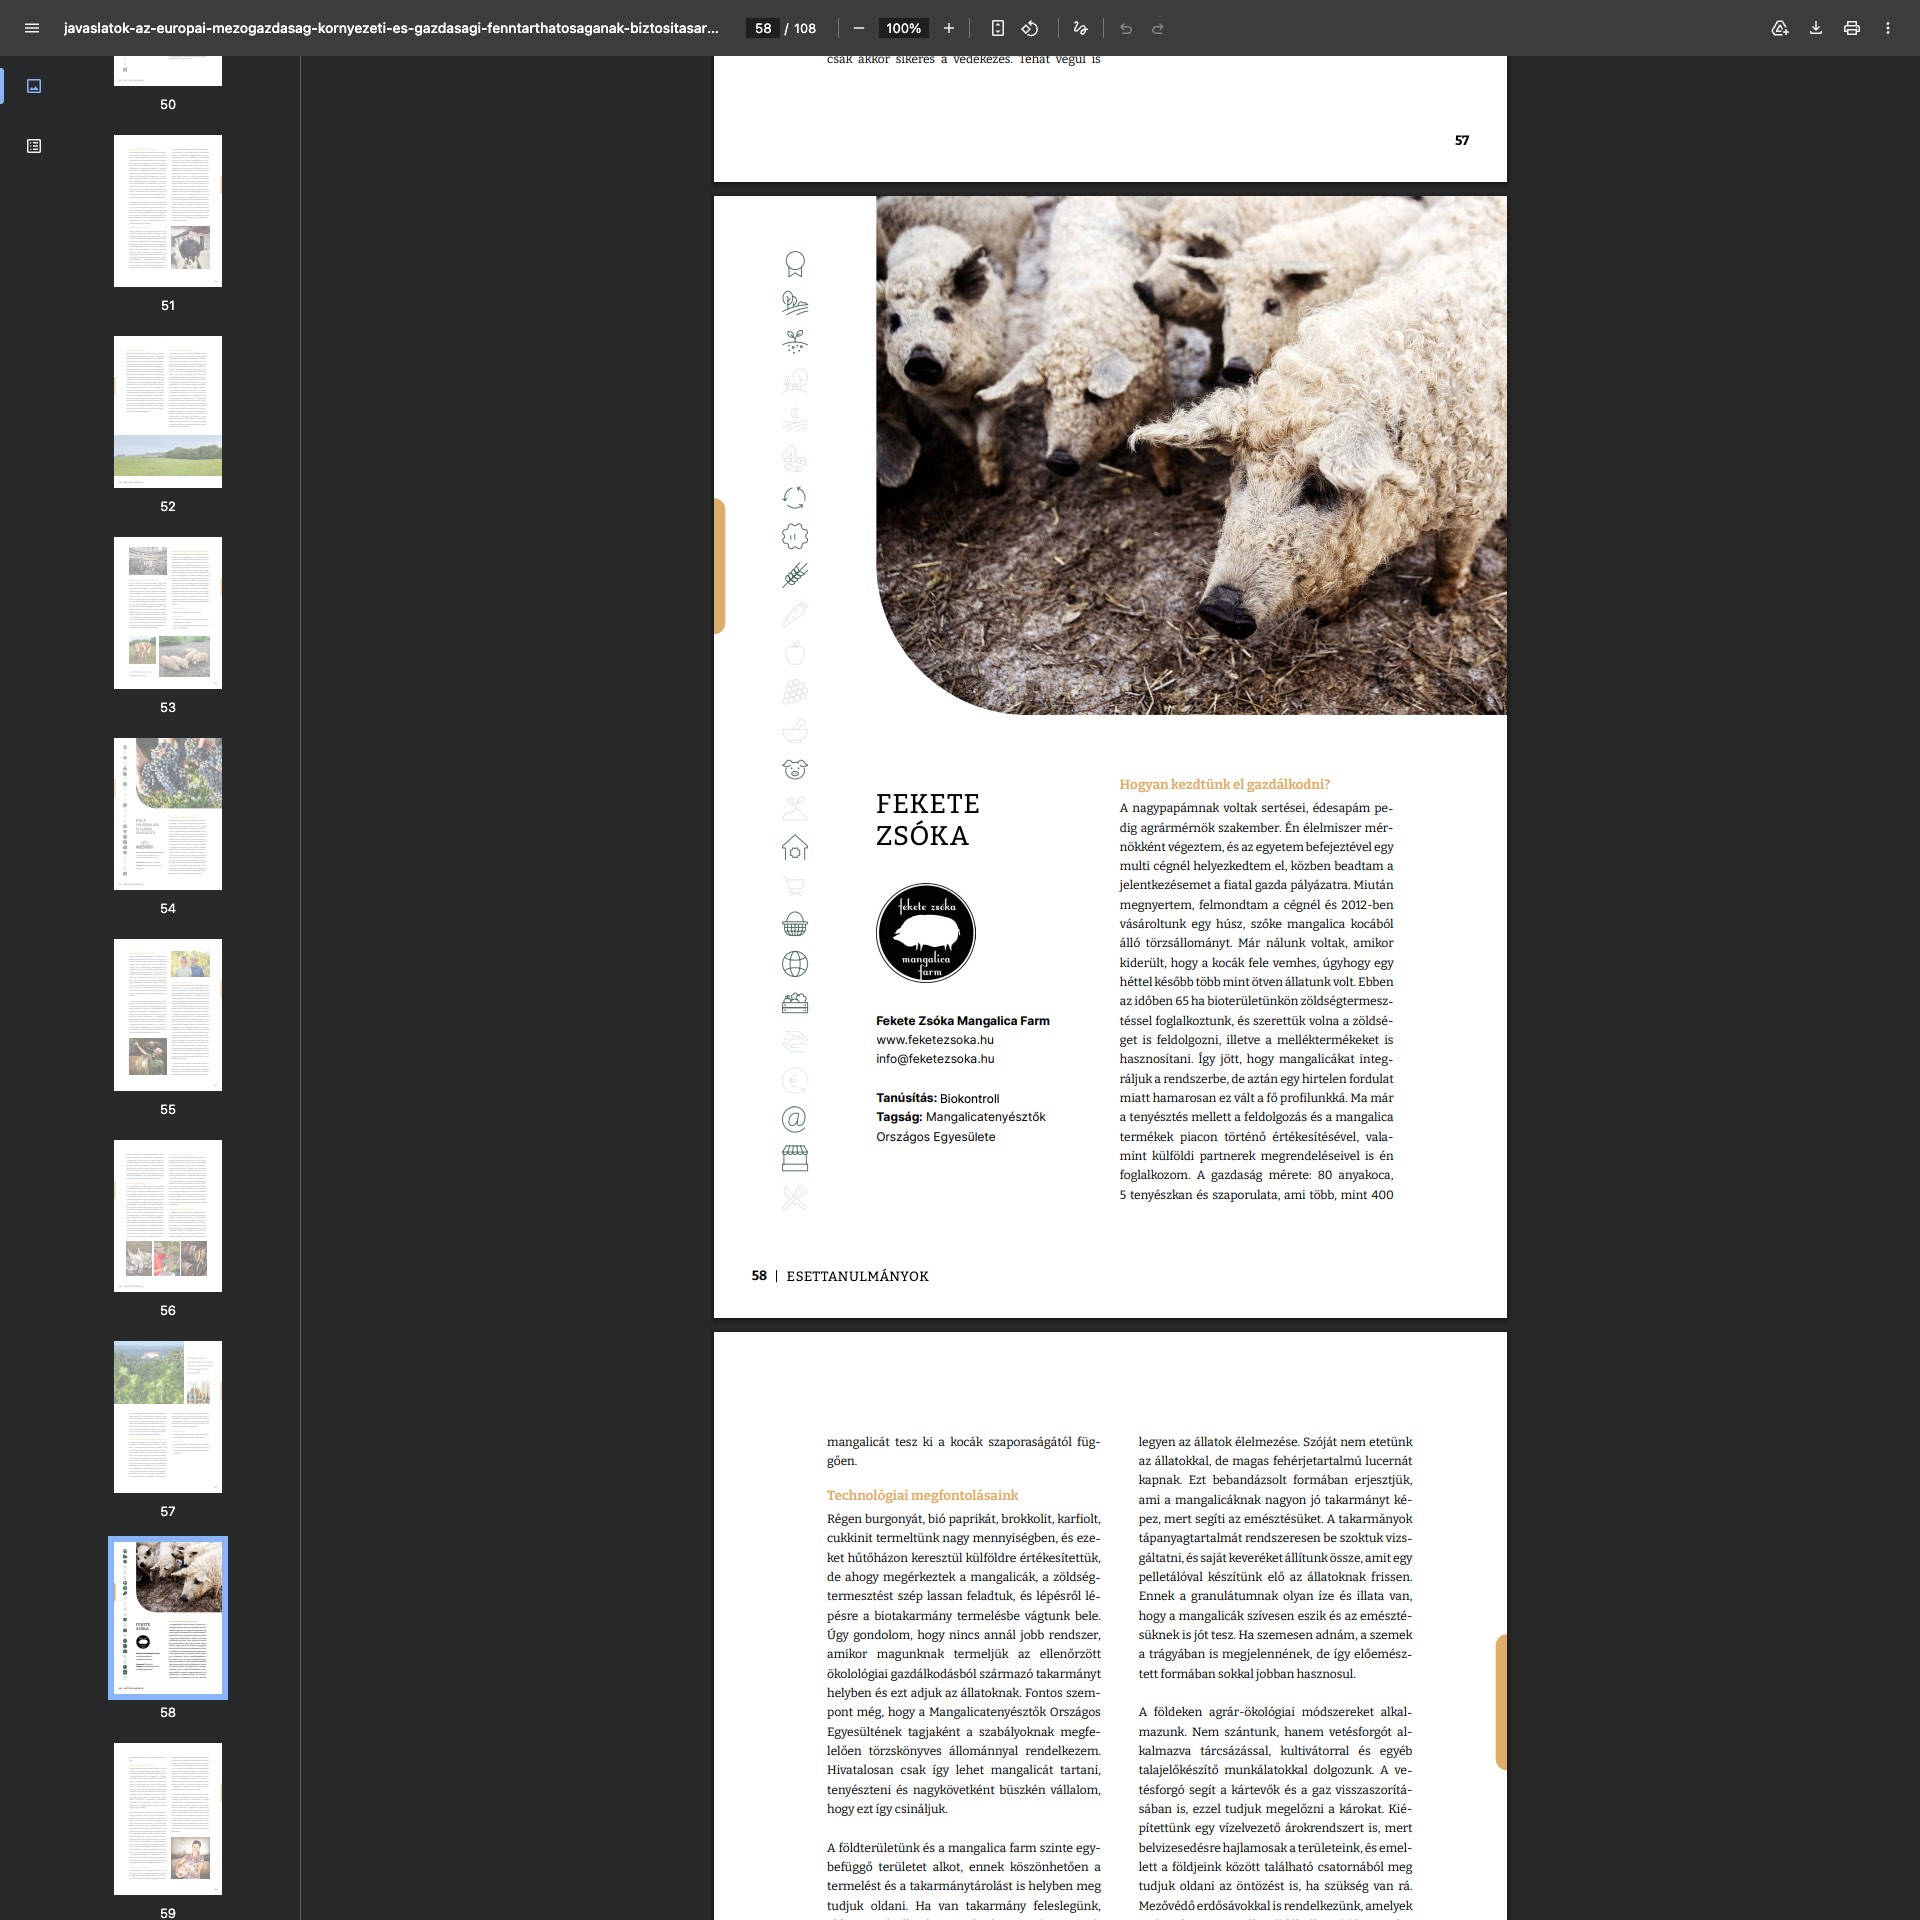Switch to thumbnails view in sidebar
The image size is (1920, 1920).
[34, 86]
